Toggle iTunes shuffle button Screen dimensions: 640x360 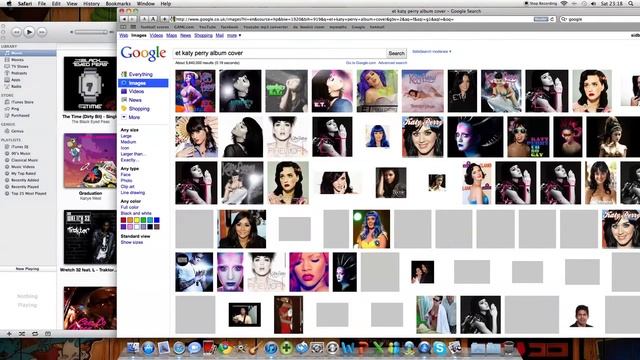coord(22,333)
